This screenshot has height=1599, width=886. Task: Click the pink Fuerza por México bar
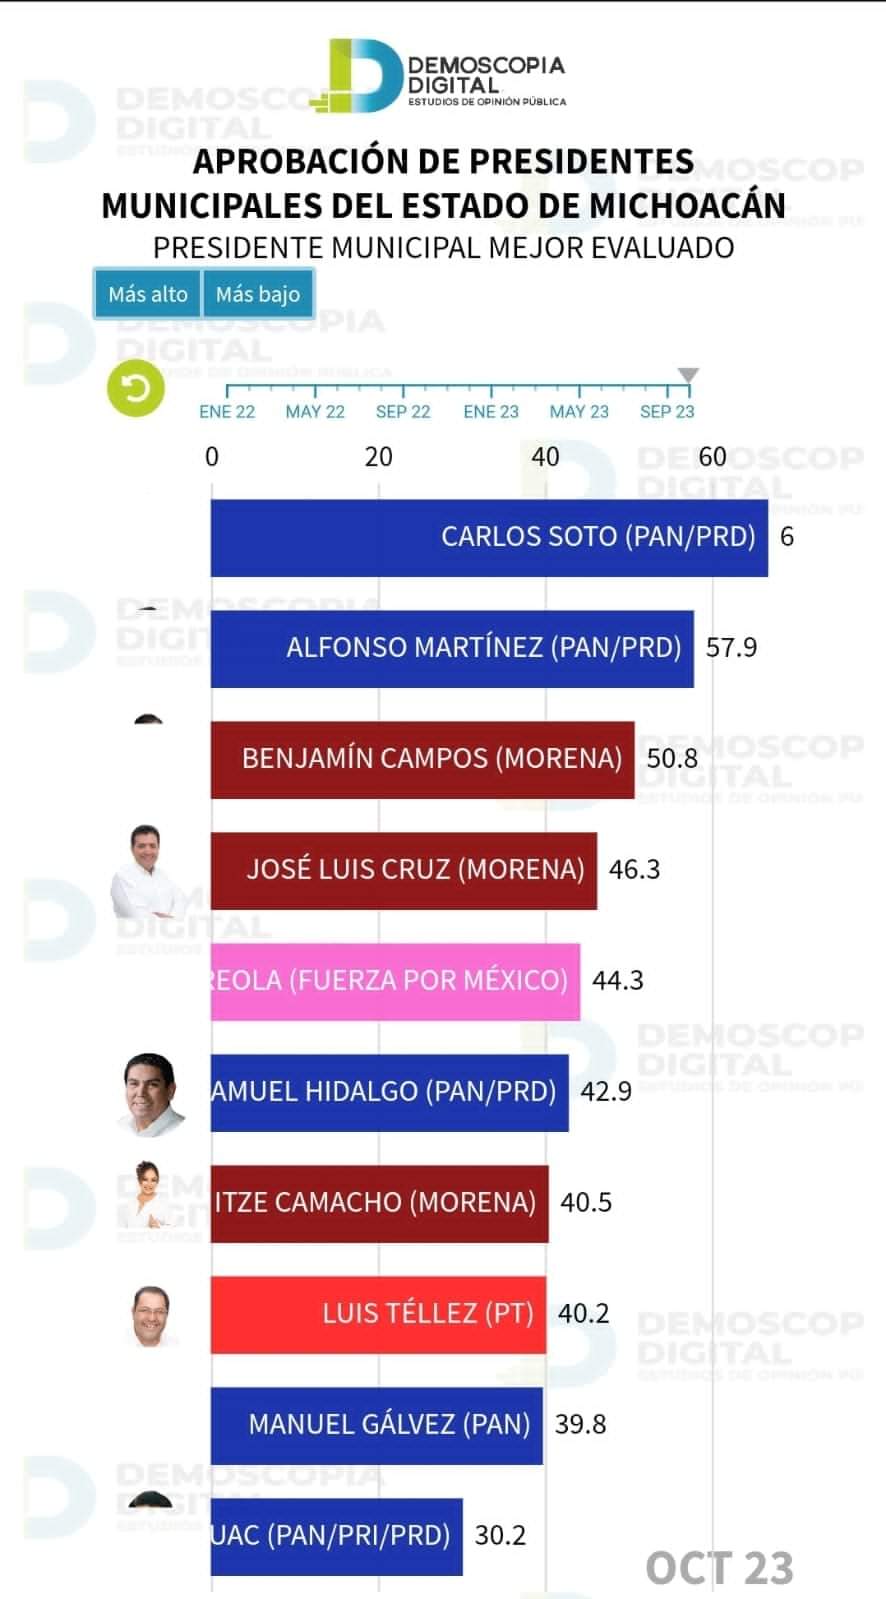click(395, 981)
